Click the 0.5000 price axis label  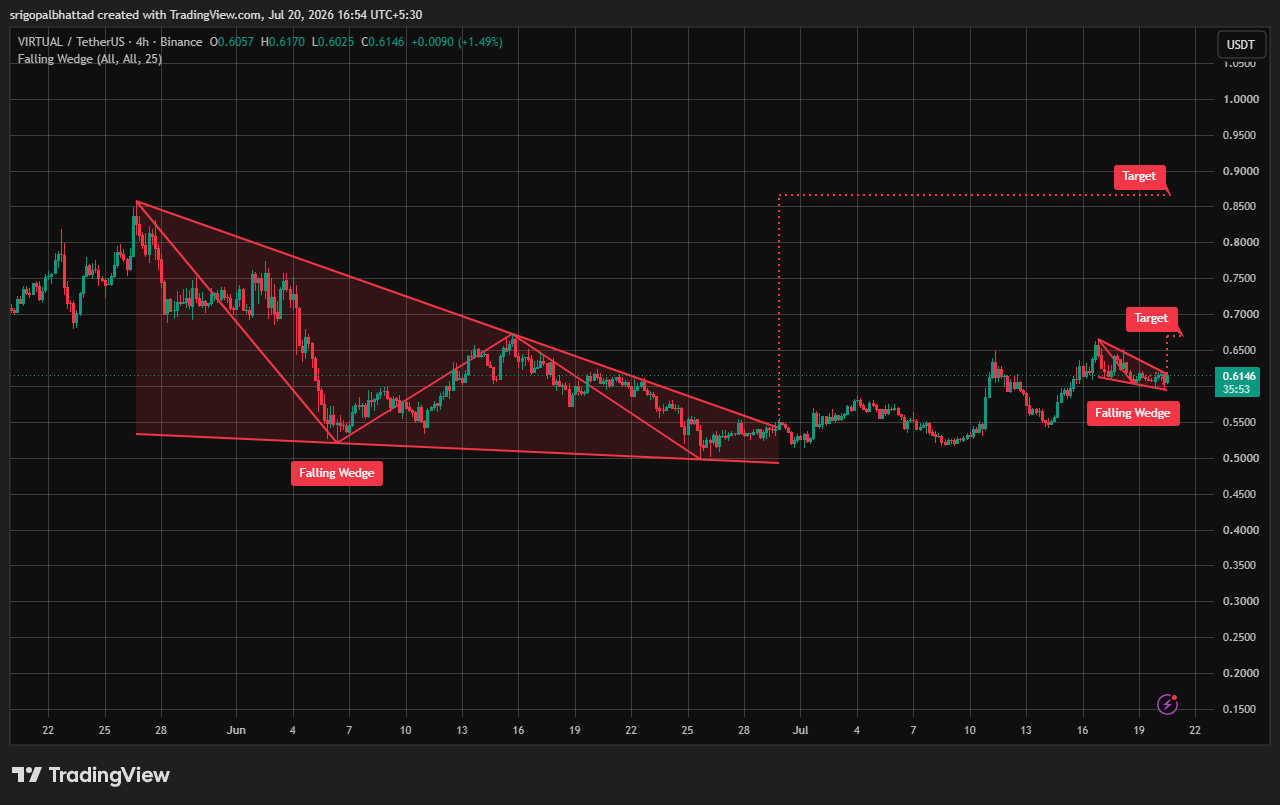1241,458
